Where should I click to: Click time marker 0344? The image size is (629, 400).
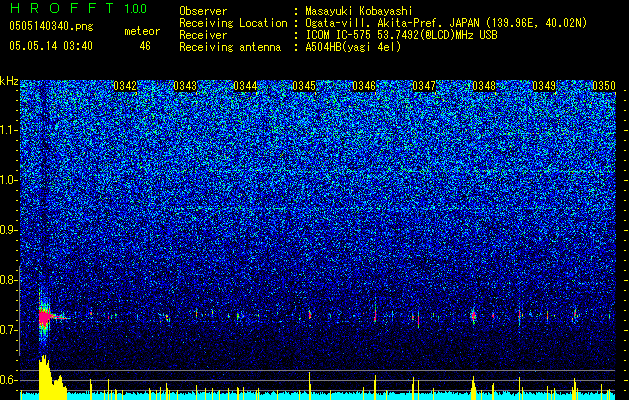tap(245, 86)
